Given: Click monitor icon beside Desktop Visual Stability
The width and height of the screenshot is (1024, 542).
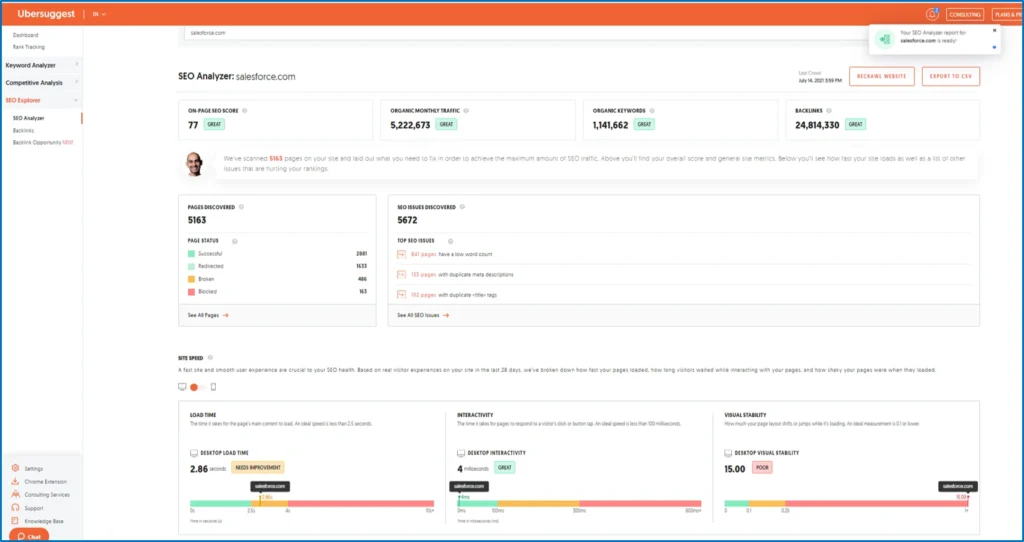Looking at the screenshot, I should (x=728, y=453).
